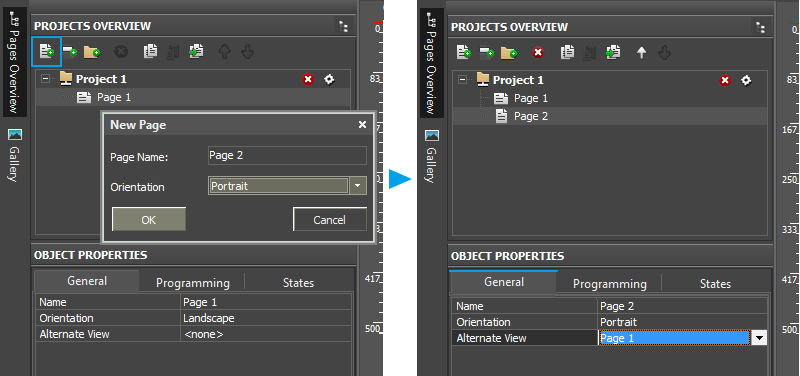The height and width of the screenshot is (376, 800).
Task: Click tree-view icon in right Projects Overview header
Action: click(760, 28)
